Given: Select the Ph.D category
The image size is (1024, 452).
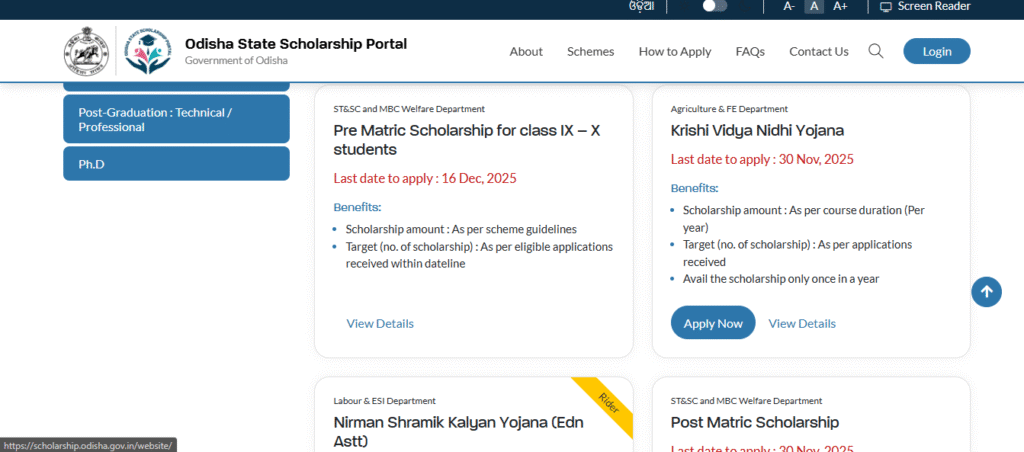Looking at the screenshot, I should pyautogui.click(x=176, y=164).
